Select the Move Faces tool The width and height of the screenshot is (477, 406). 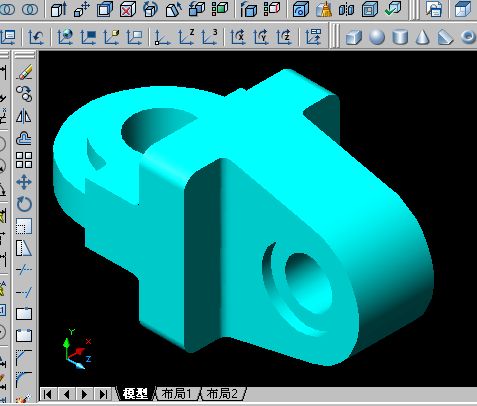click(82, 9)
